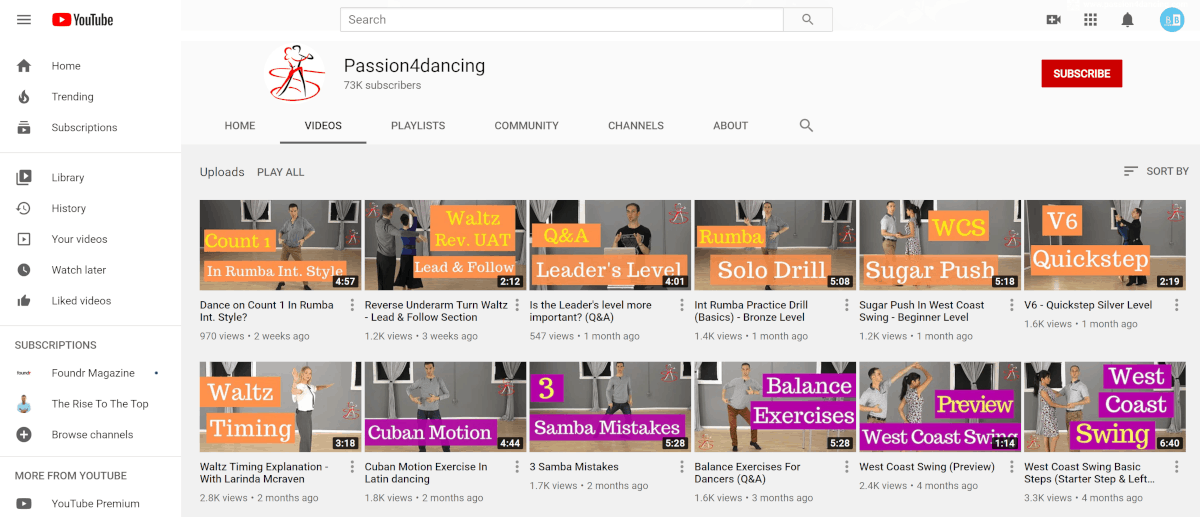Click the search magnifier button

click(808, 20)
